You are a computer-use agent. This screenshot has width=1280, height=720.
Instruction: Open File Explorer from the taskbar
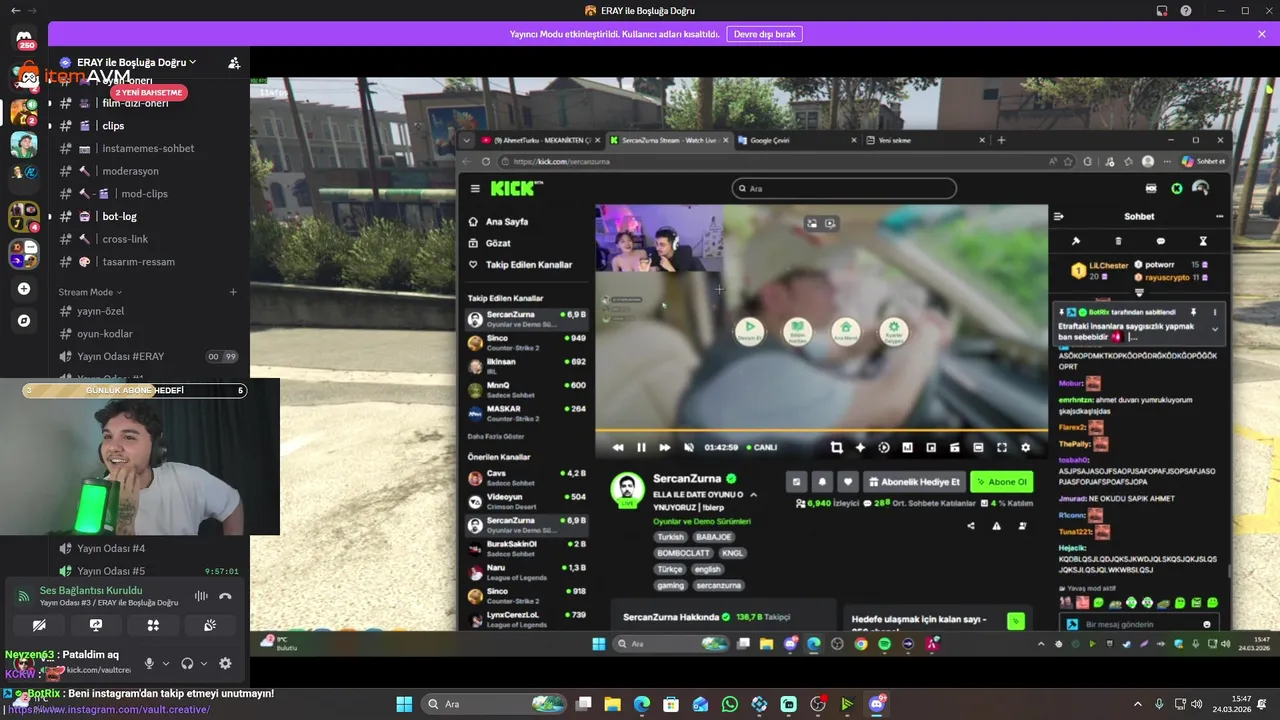click(x=612, y=704)
